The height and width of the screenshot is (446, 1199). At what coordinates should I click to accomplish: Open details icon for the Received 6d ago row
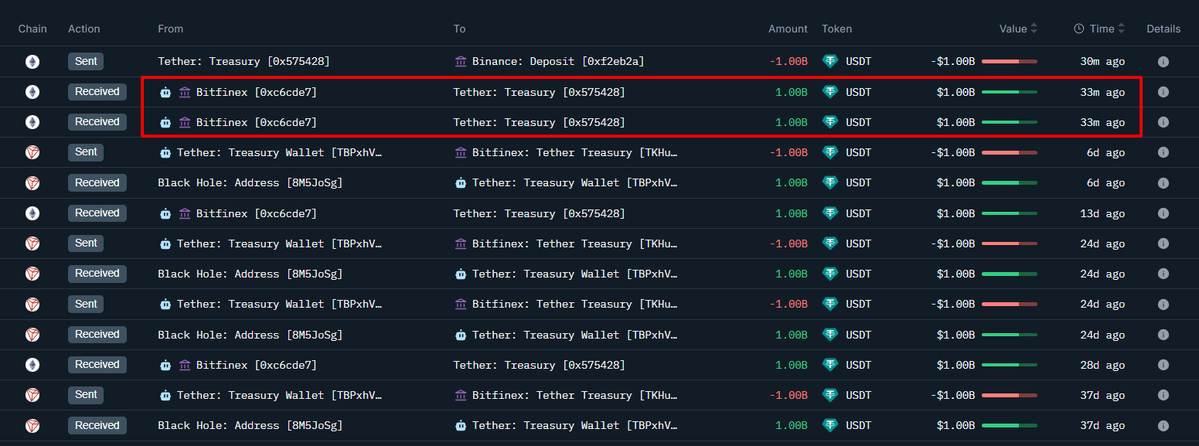(1163, 183)
